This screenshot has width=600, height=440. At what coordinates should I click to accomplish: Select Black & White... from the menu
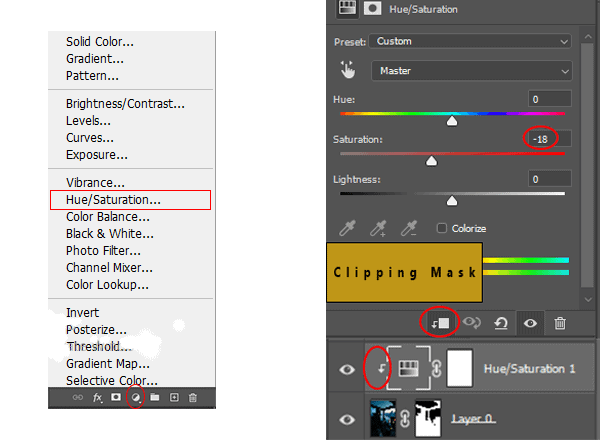tap(110, 234)
